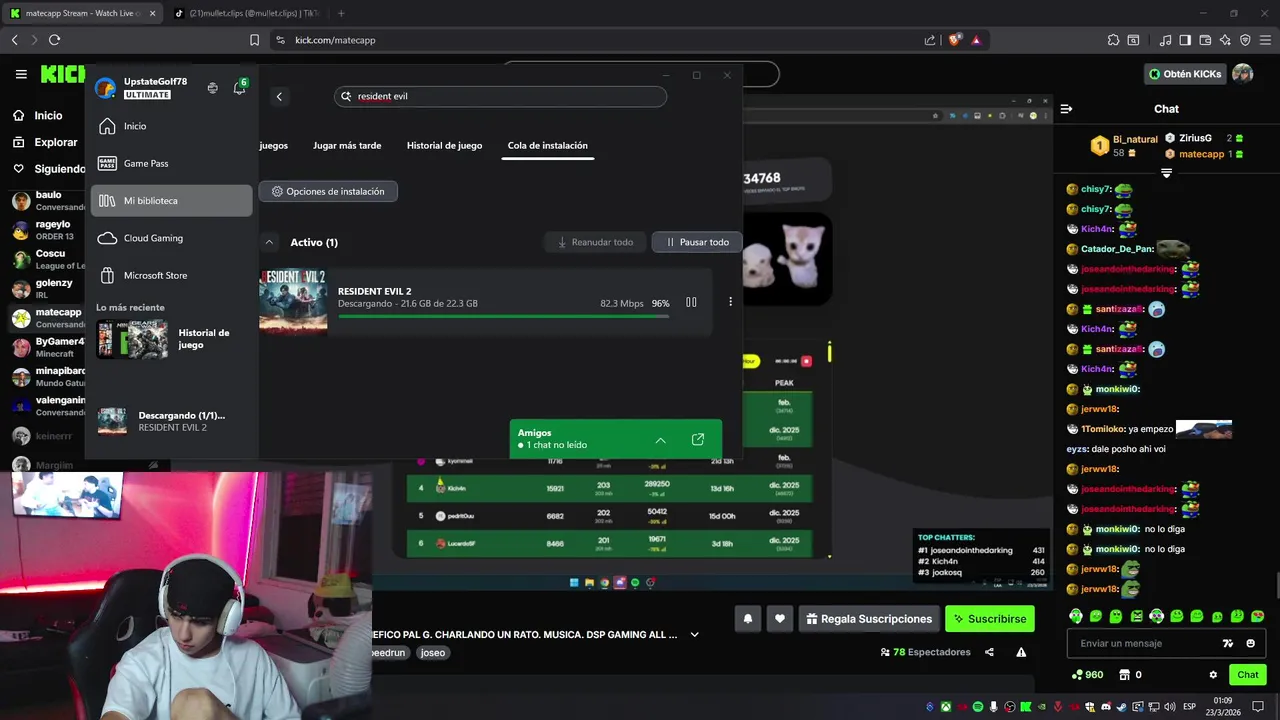The height and width of the screenshot is (720, 1280).
Task: Open Spotify in system tray
Action: tap(978, 707)
